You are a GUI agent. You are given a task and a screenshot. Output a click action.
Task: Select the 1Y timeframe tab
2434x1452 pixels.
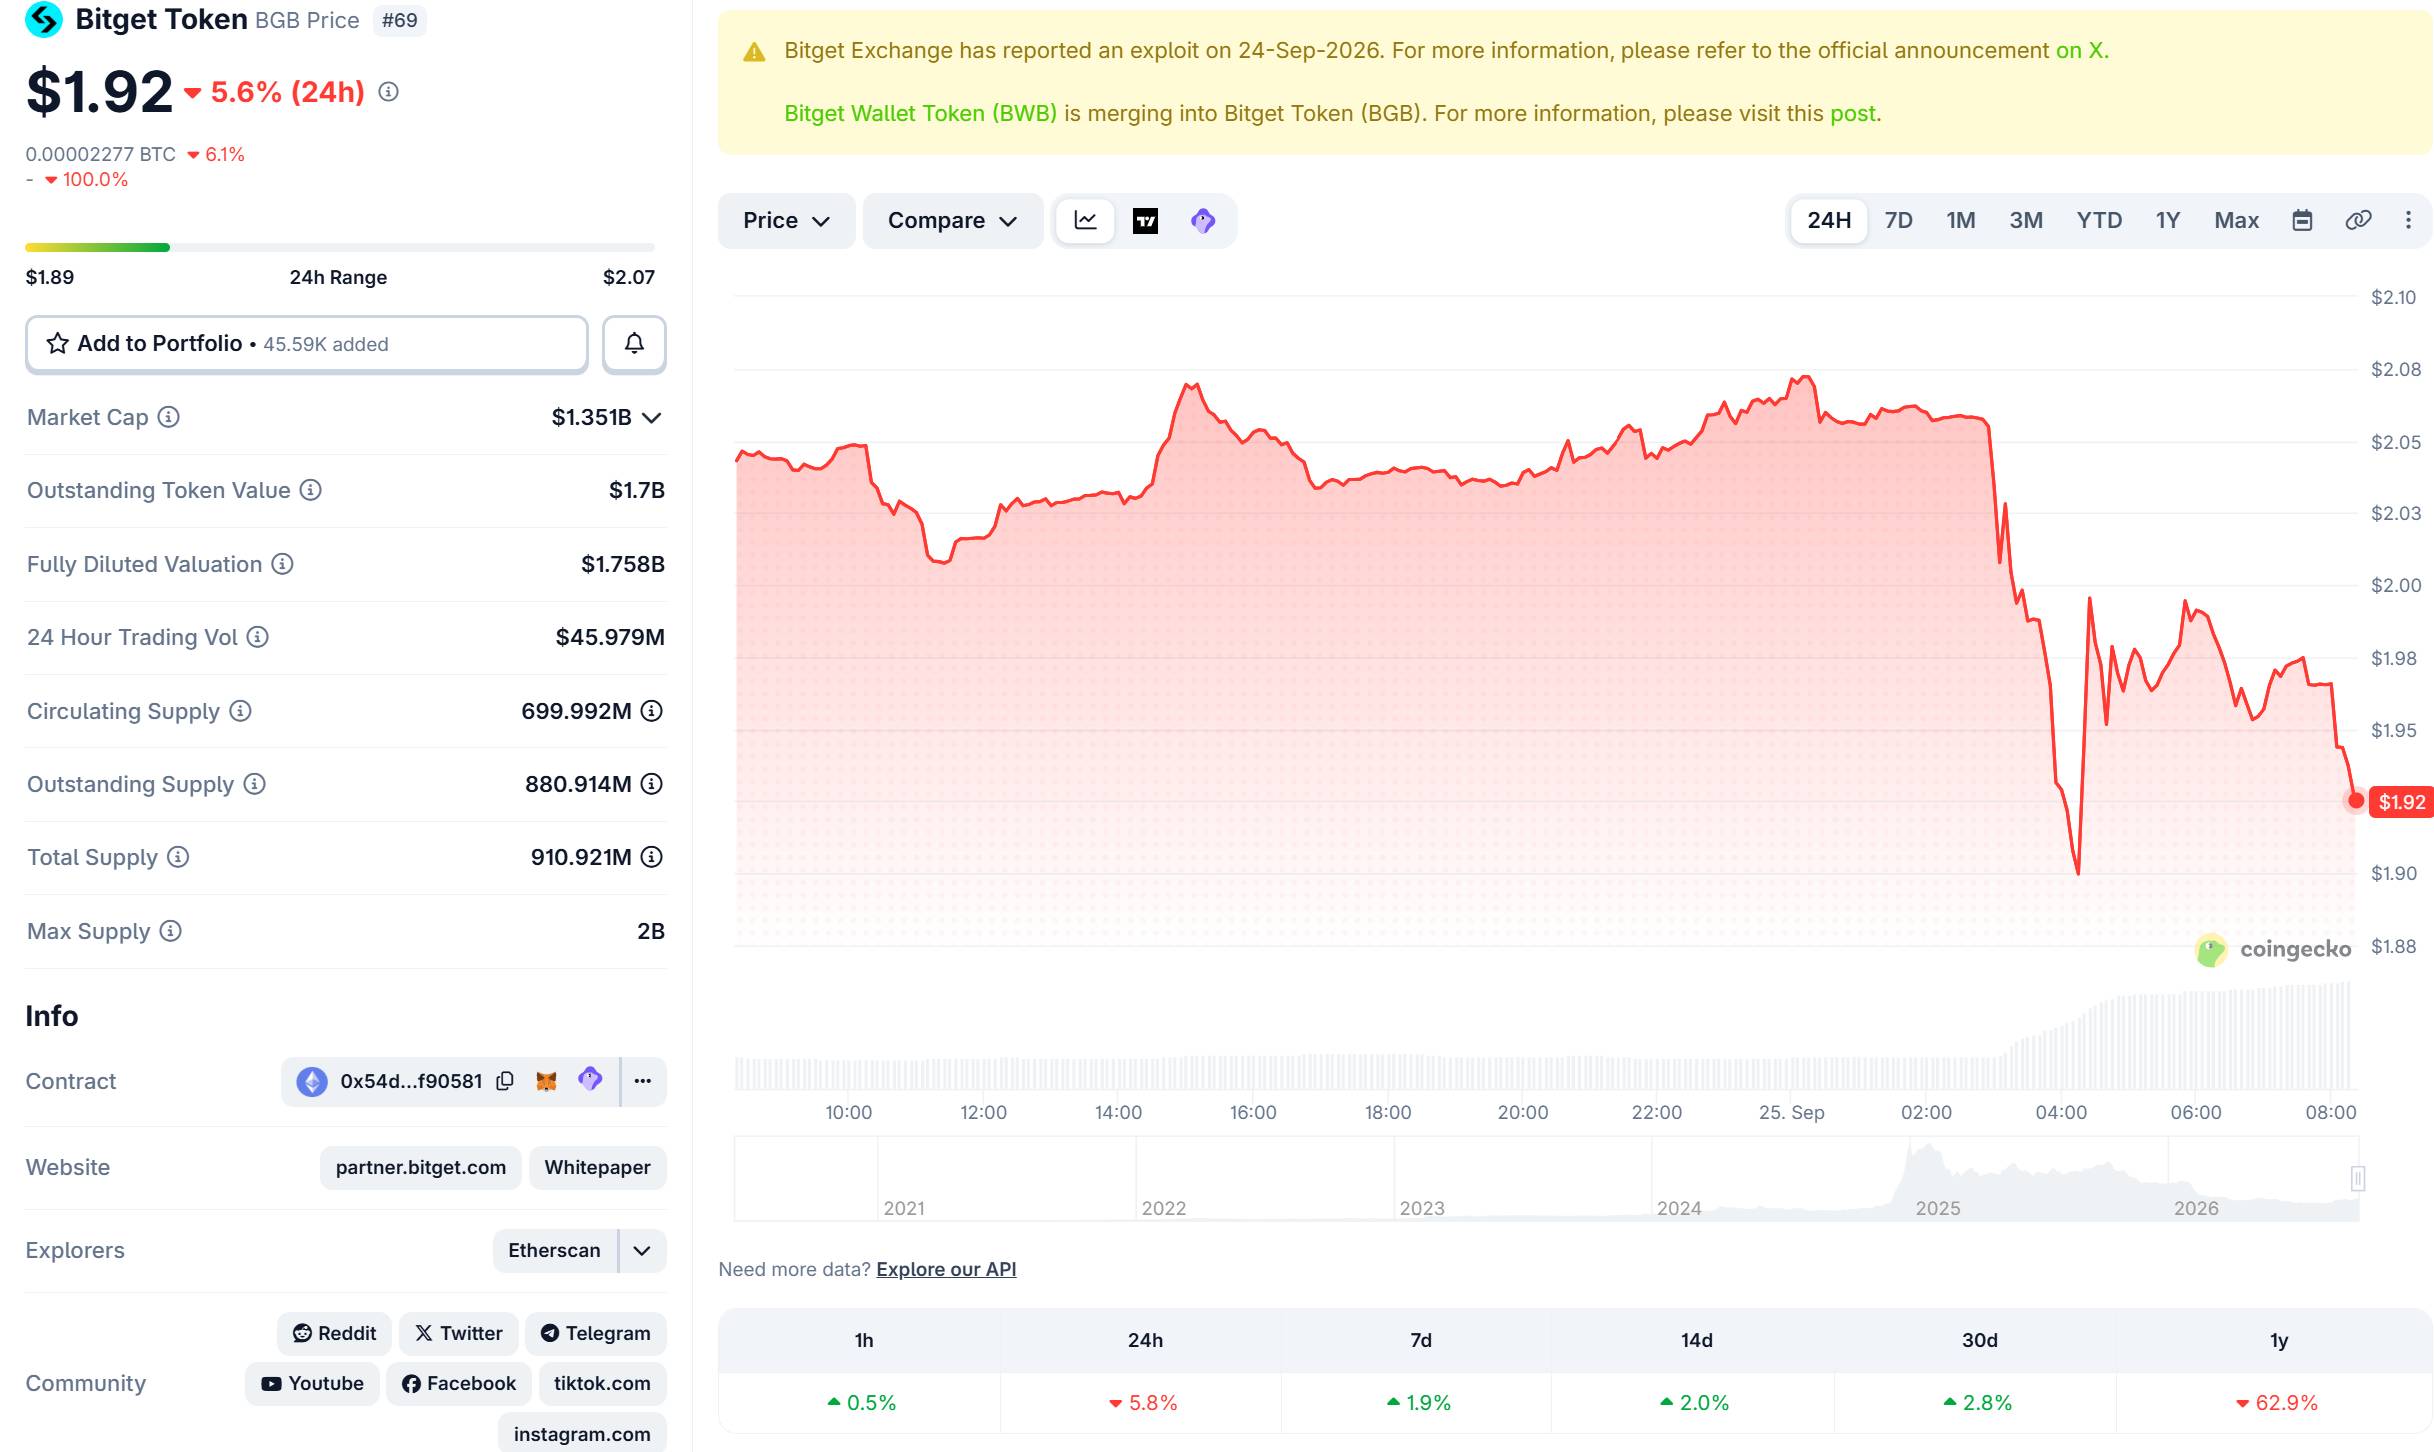pyautogui.click(x=2167, y=221)
